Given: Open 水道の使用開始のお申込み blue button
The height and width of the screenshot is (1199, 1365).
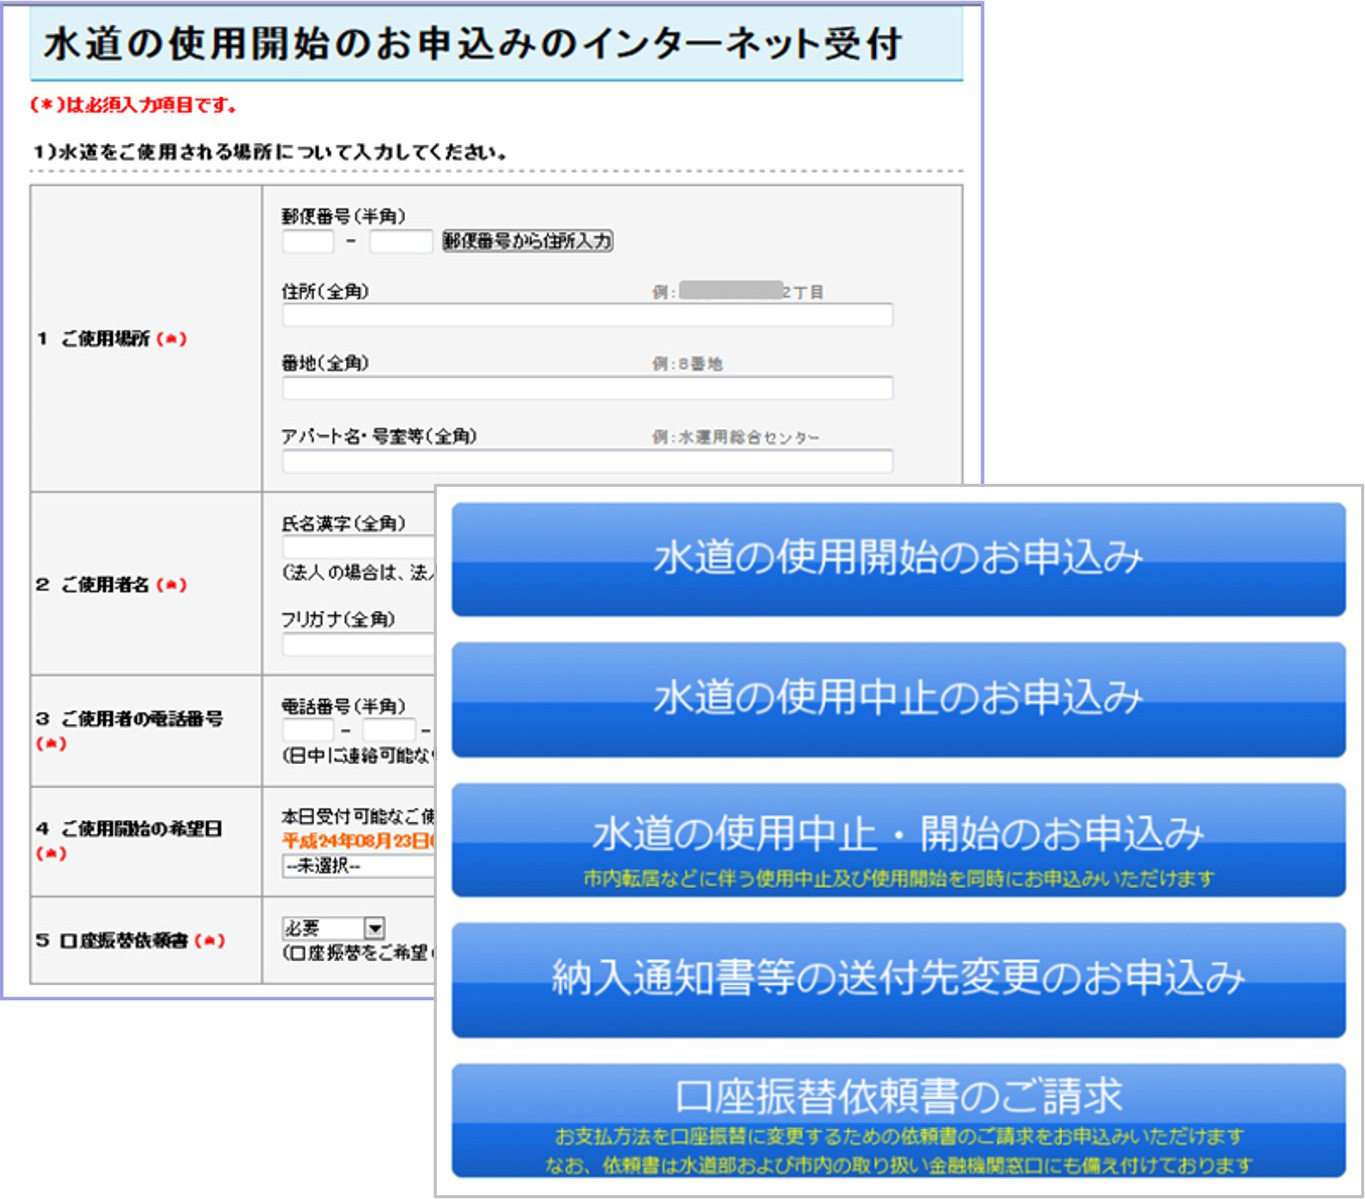Looking at the screenshot, I should pos(898,559).
